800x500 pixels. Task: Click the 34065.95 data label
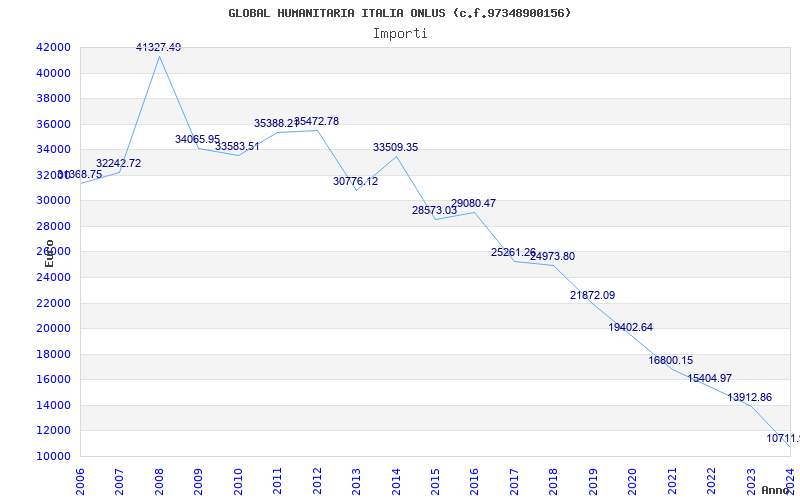click(197, 139)
